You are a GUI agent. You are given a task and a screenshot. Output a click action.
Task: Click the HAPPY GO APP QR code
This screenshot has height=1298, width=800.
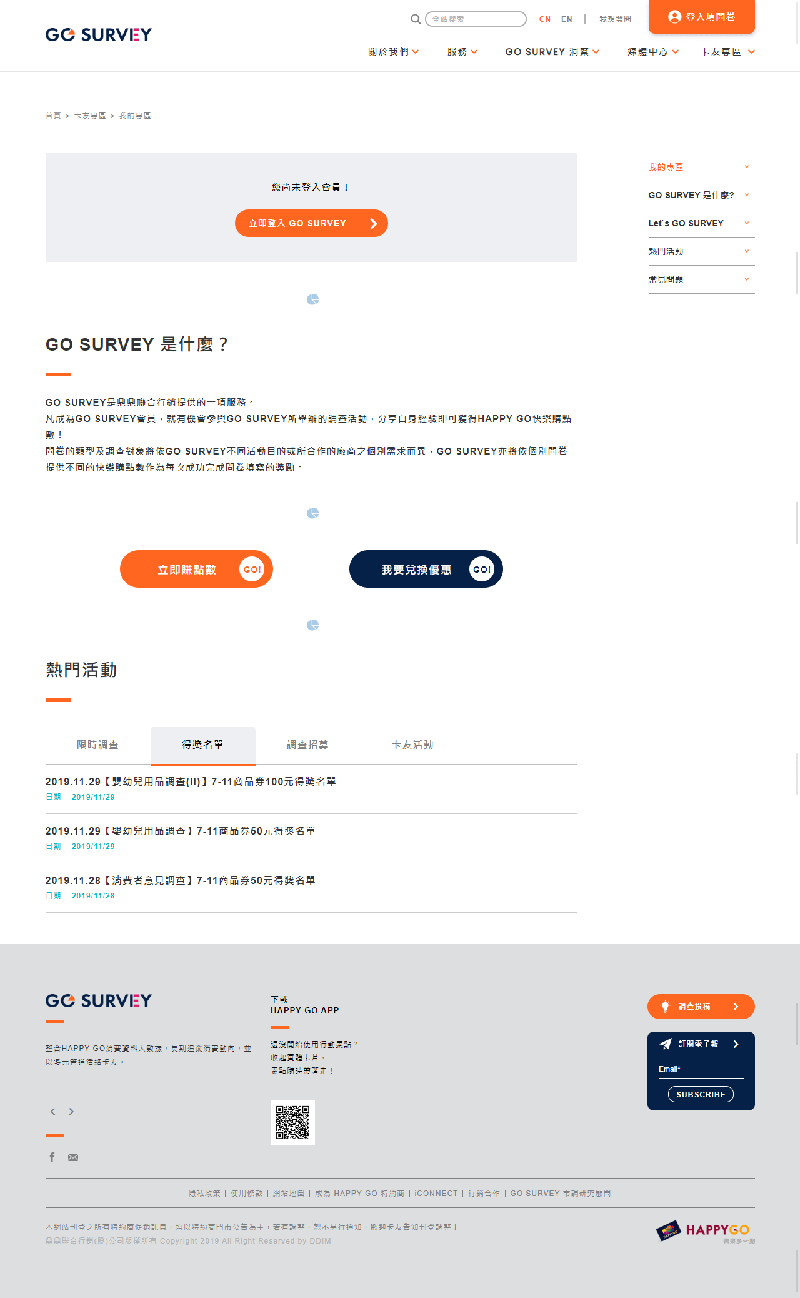tap(293, 1122)
